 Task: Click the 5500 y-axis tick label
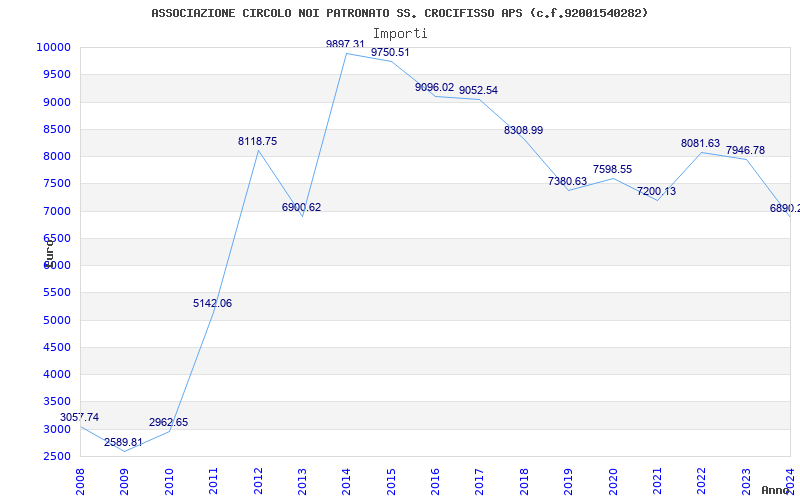pyautogui.click(x=56, y=293)
